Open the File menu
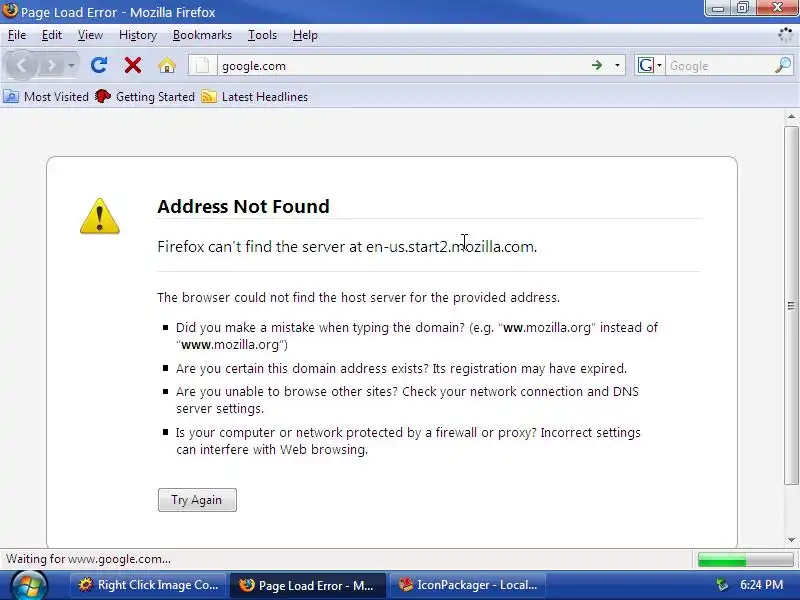 (x=17, y=35)
